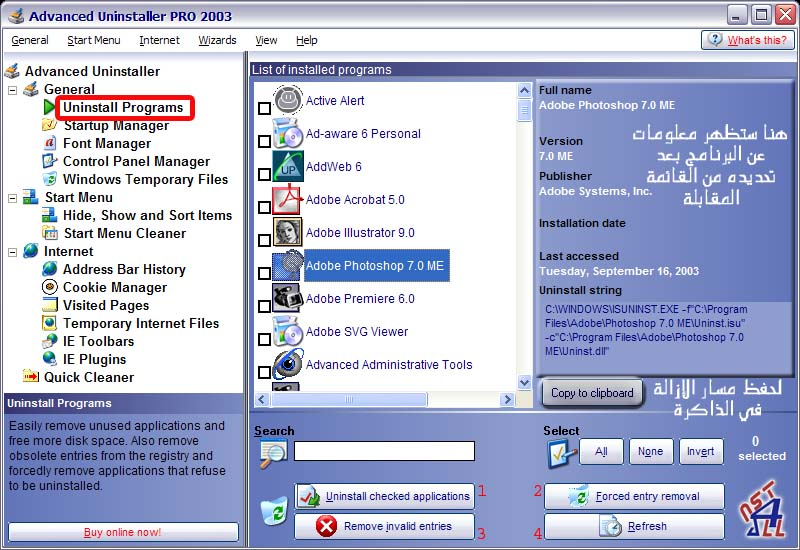Click the Cookie Manager icon
The height and width of the screenshot is (550, 800).
click(49, 287)
